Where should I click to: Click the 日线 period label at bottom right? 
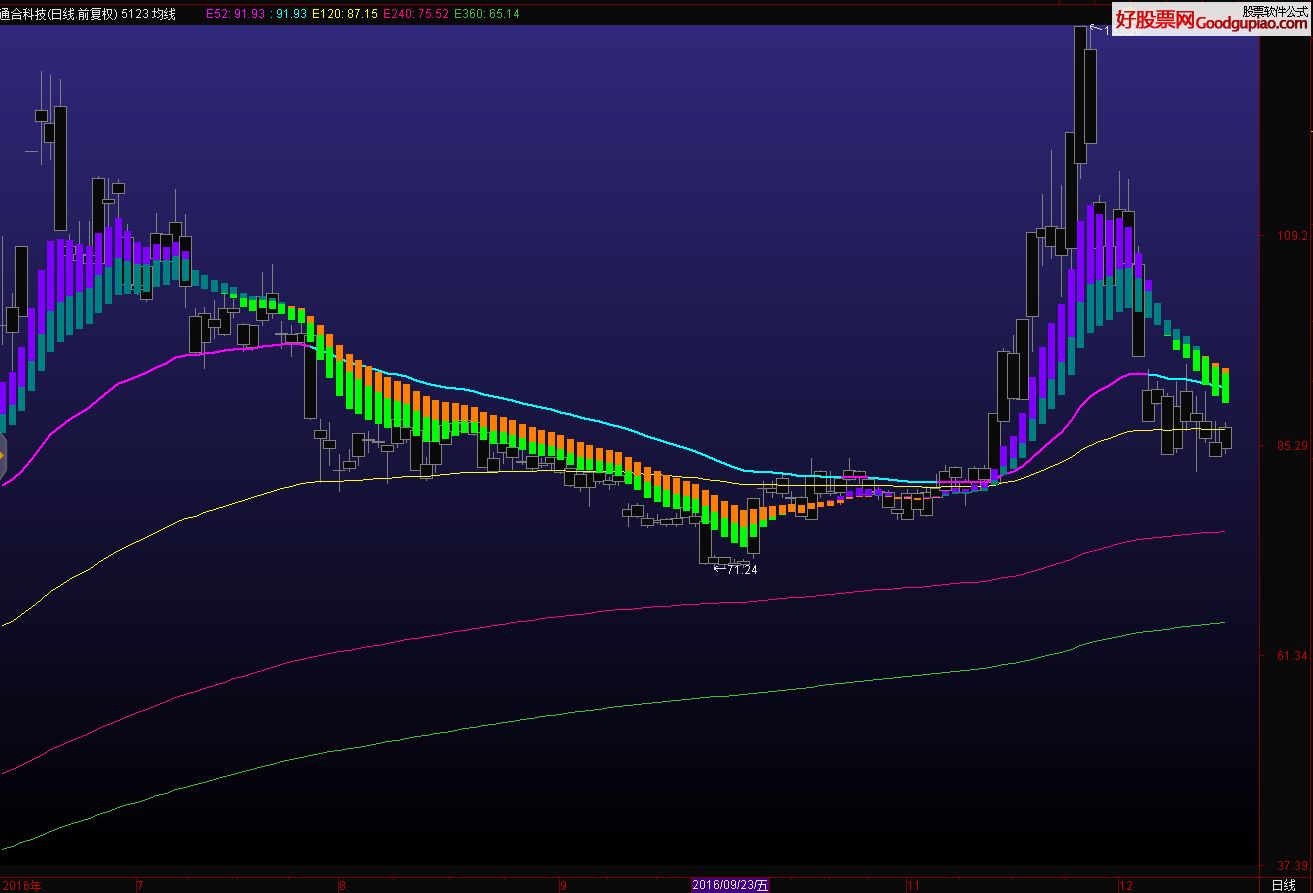(1283, 885)
